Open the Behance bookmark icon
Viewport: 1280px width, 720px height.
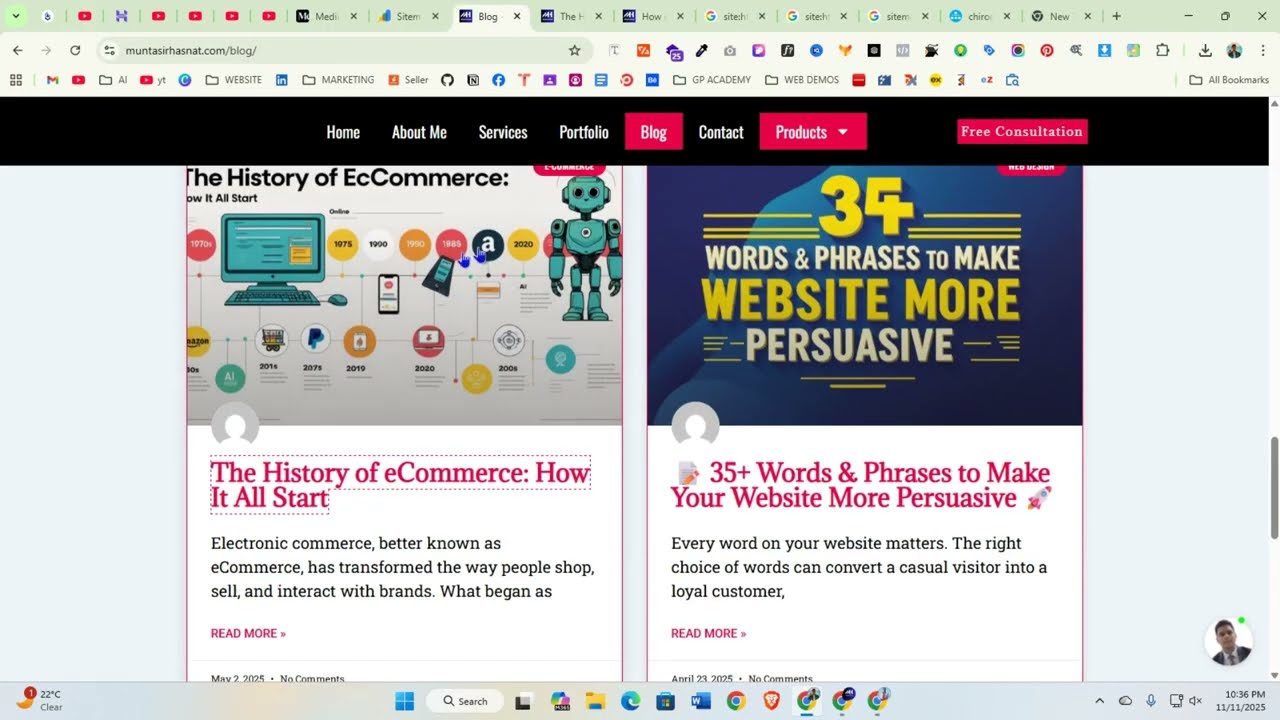[652, 80]
